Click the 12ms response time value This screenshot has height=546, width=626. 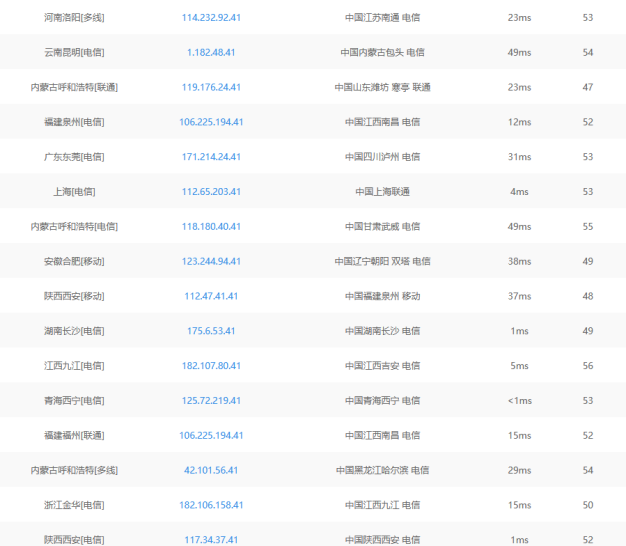(x=519, y=122)
